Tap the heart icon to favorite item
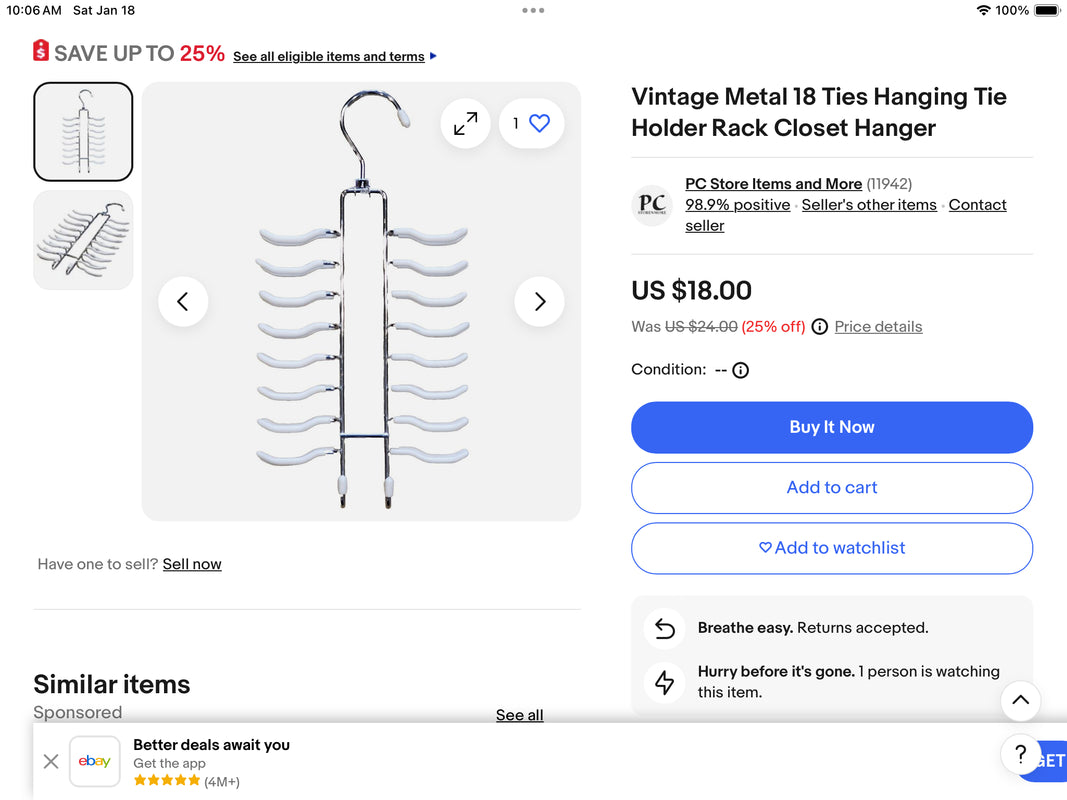 pyautogui.click(x=539, y=124)
